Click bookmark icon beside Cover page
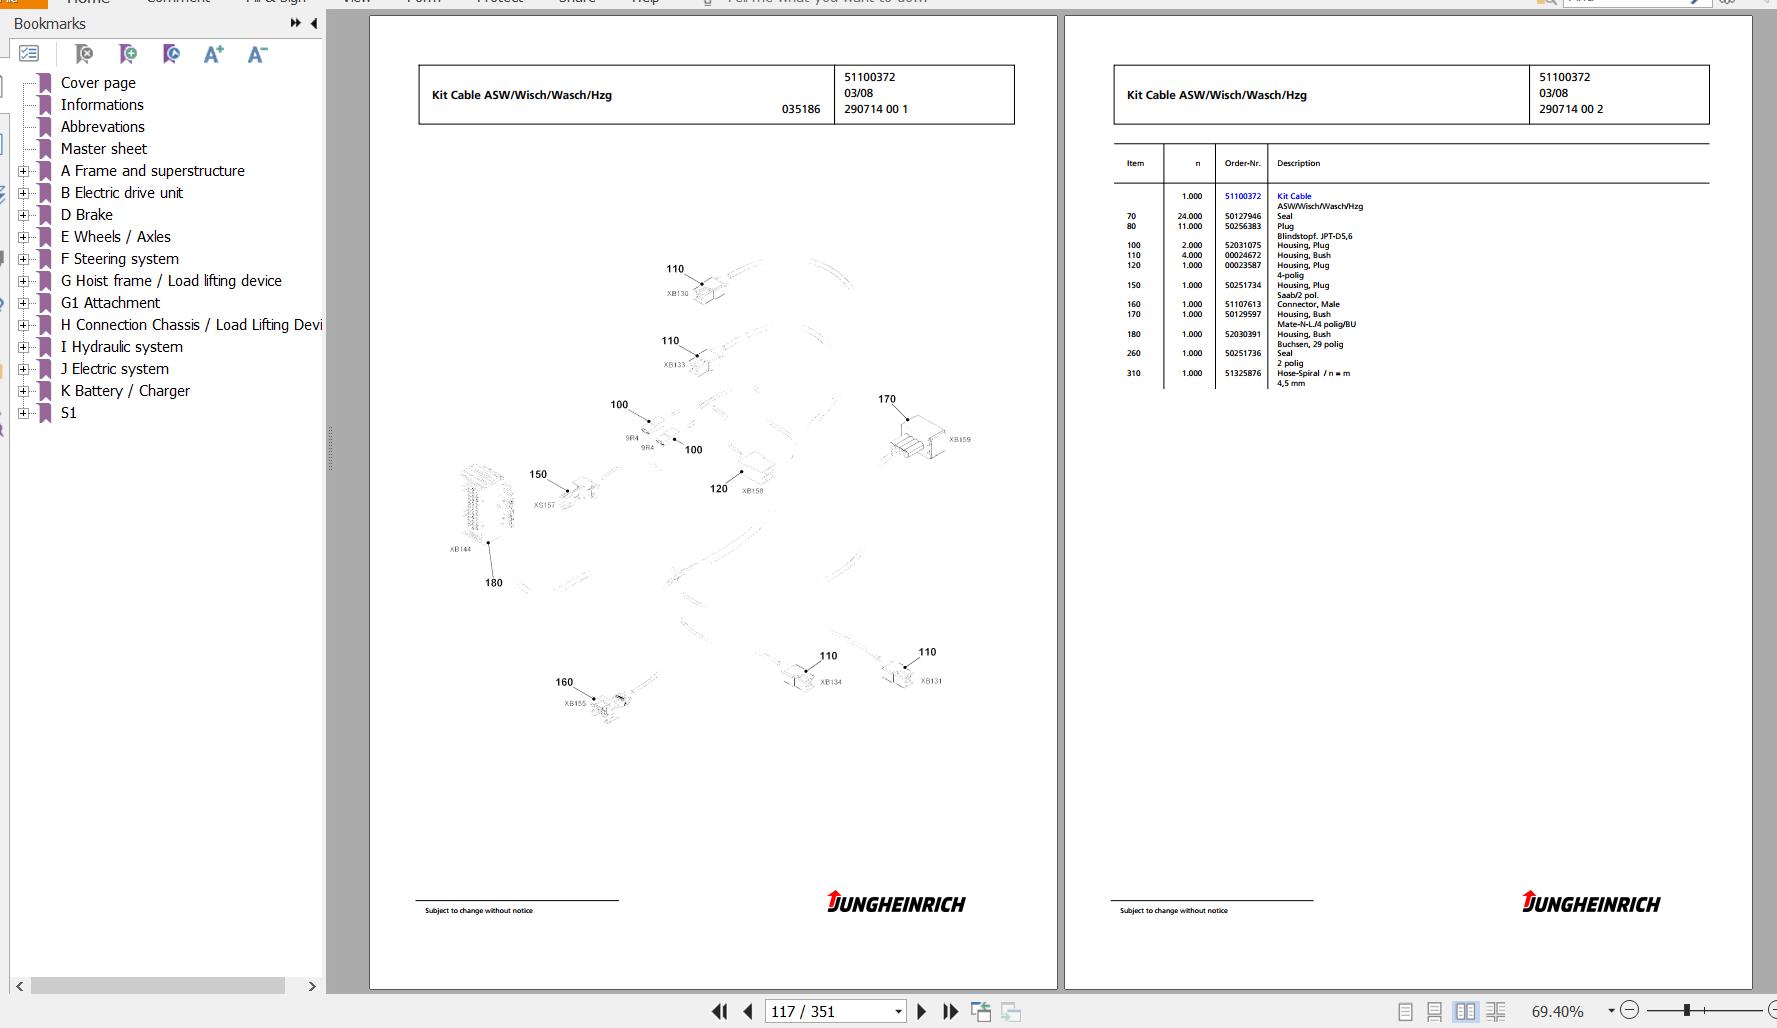 coord(45,83)
